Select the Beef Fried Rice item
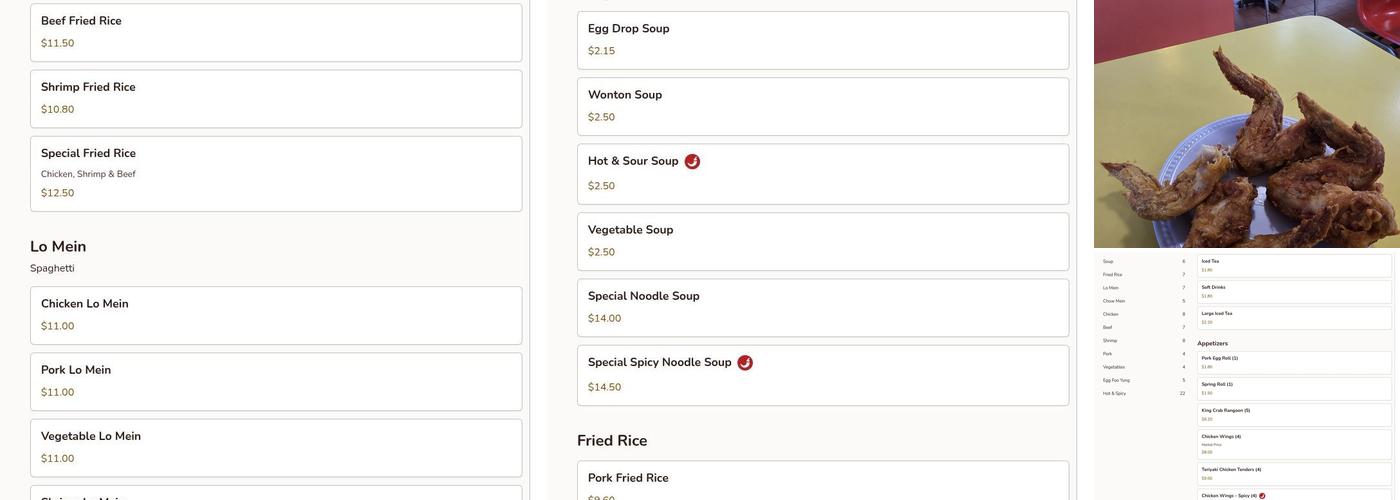 [x=276, y=32]
